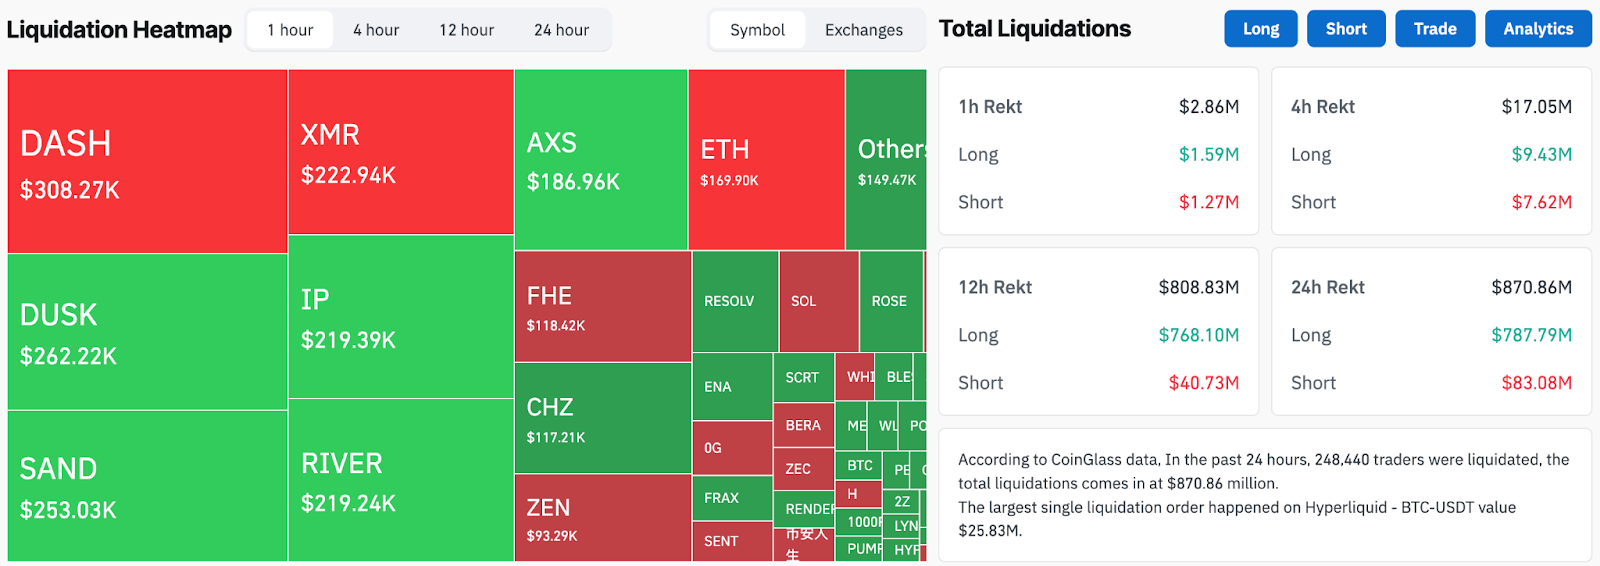Select the RIVER heatmap tile
1600x566 pixels.
[400, 480]
